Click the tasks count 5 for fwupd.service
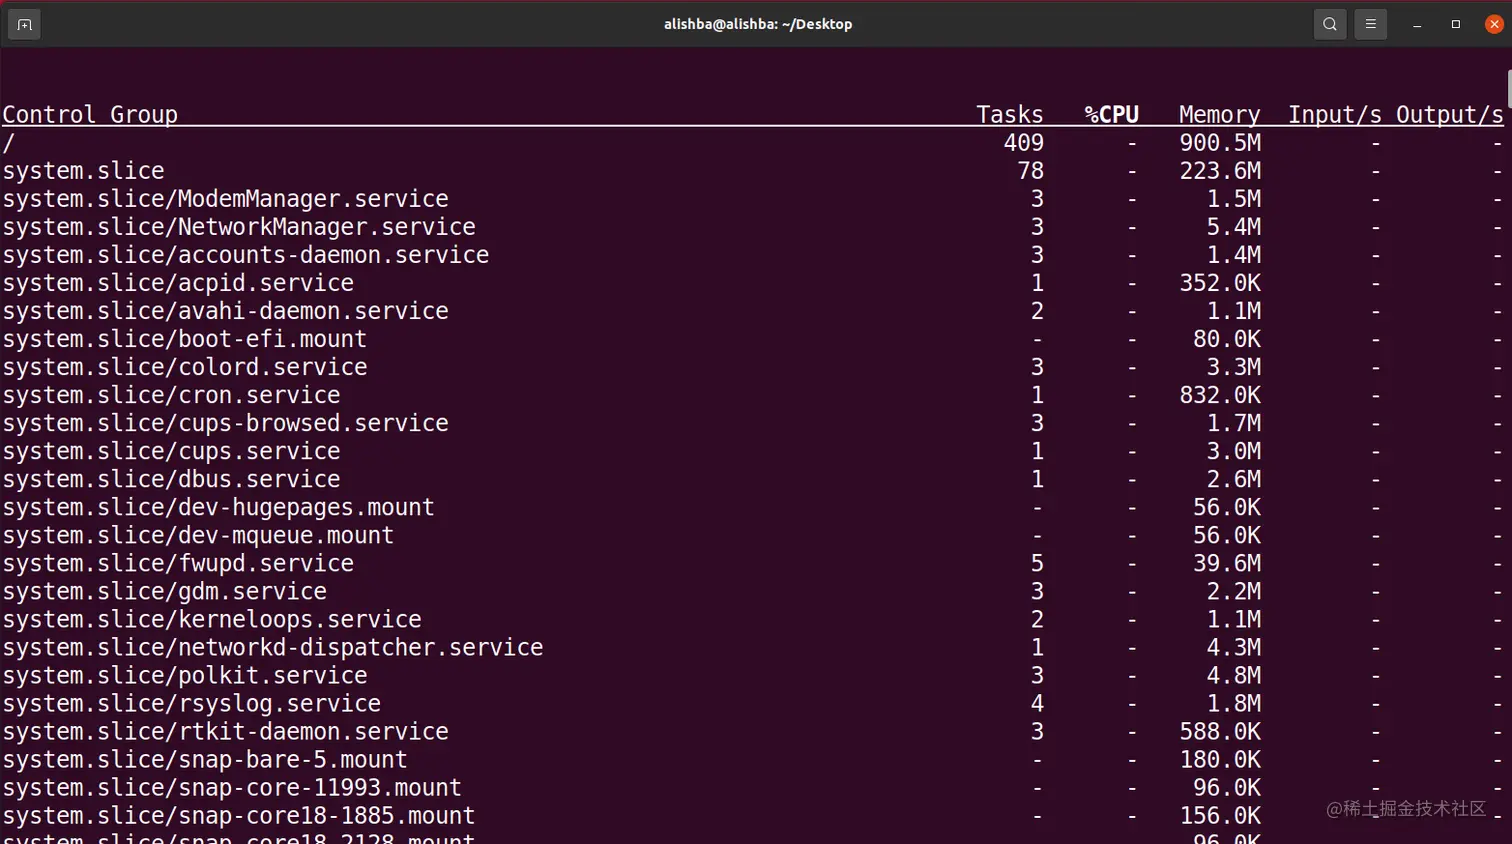The image size is (1512, 844). (1037, 563)
